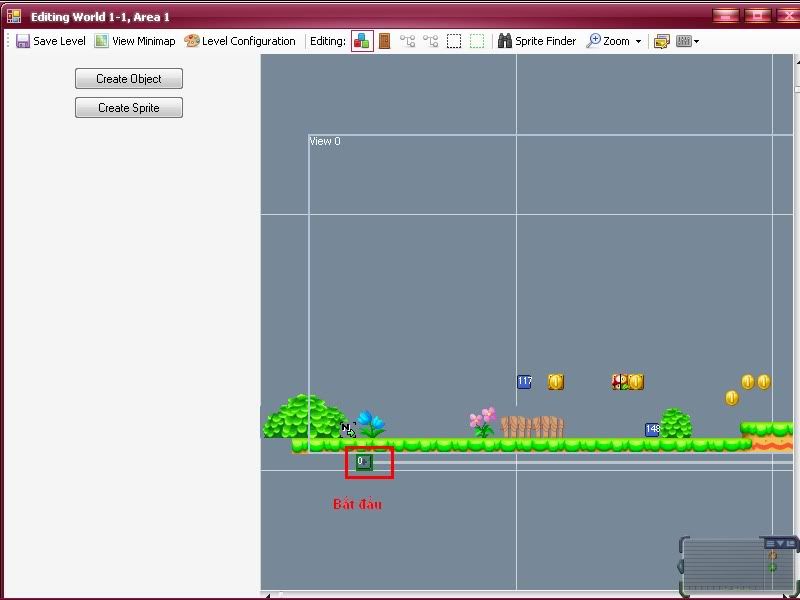Select the coin block beside the mushroom block

pos(636,382)
